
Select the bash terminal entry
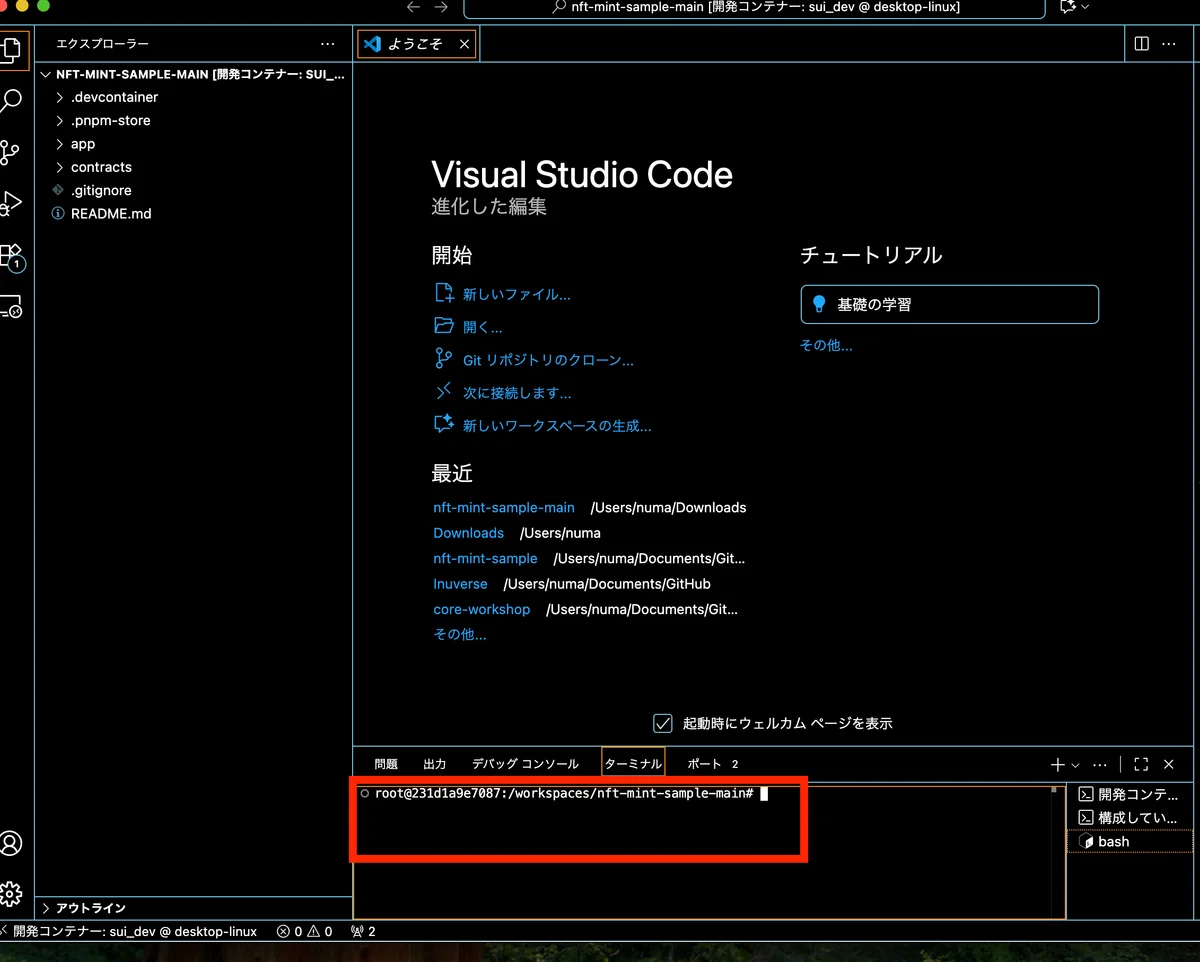(x=1130, y=841)
